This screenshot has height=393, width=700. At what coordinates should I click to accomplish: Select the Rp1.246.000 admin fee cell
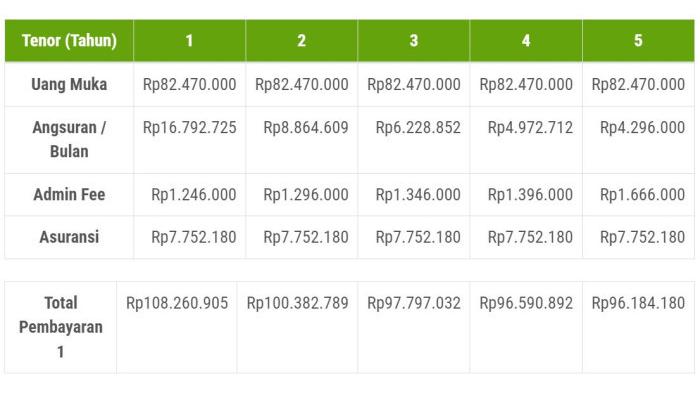tap(189, 195)
